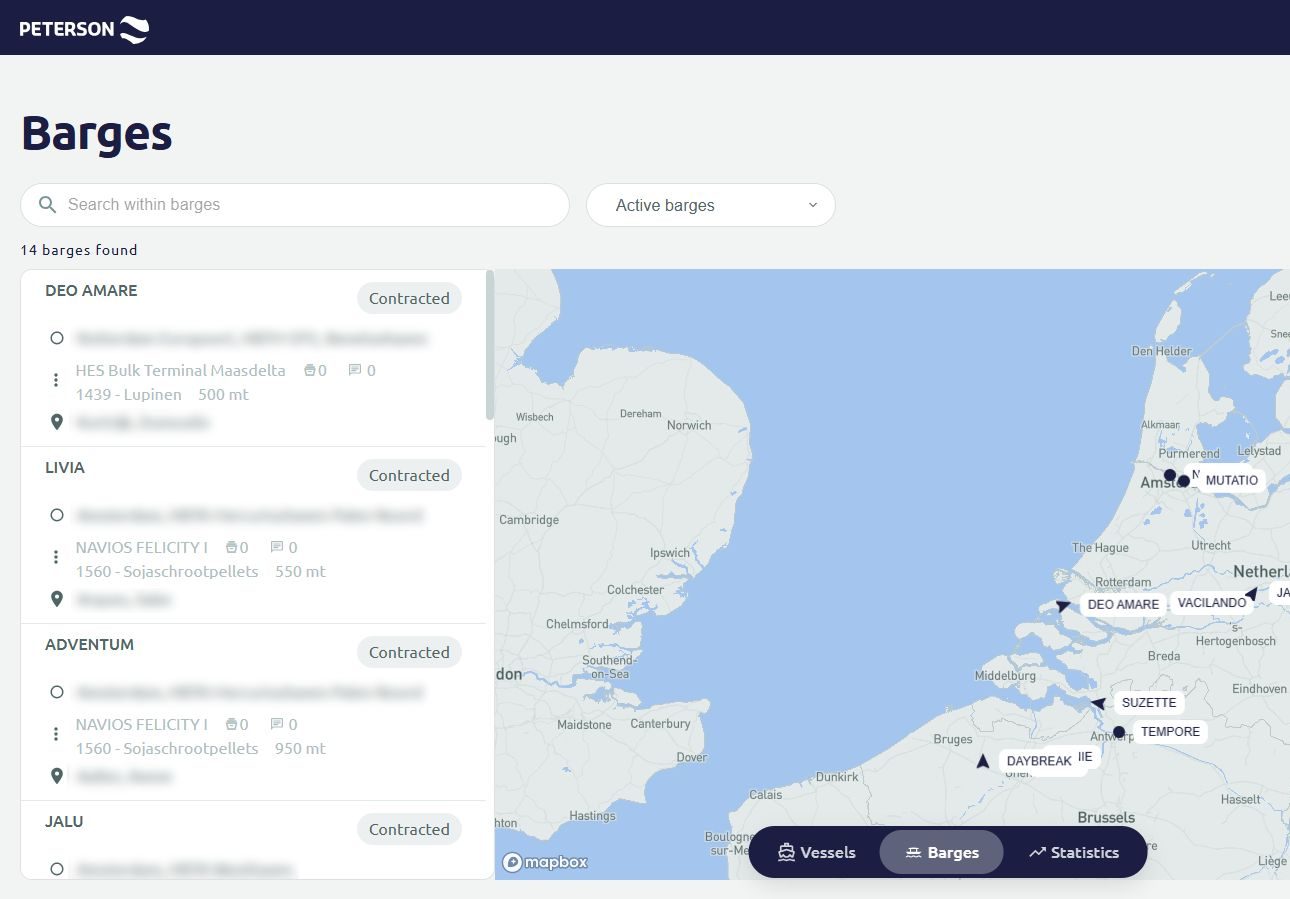Click the DAYBREAK barge arrow marker
Viewport: 1290px width, 899px height.
[983, 762]
